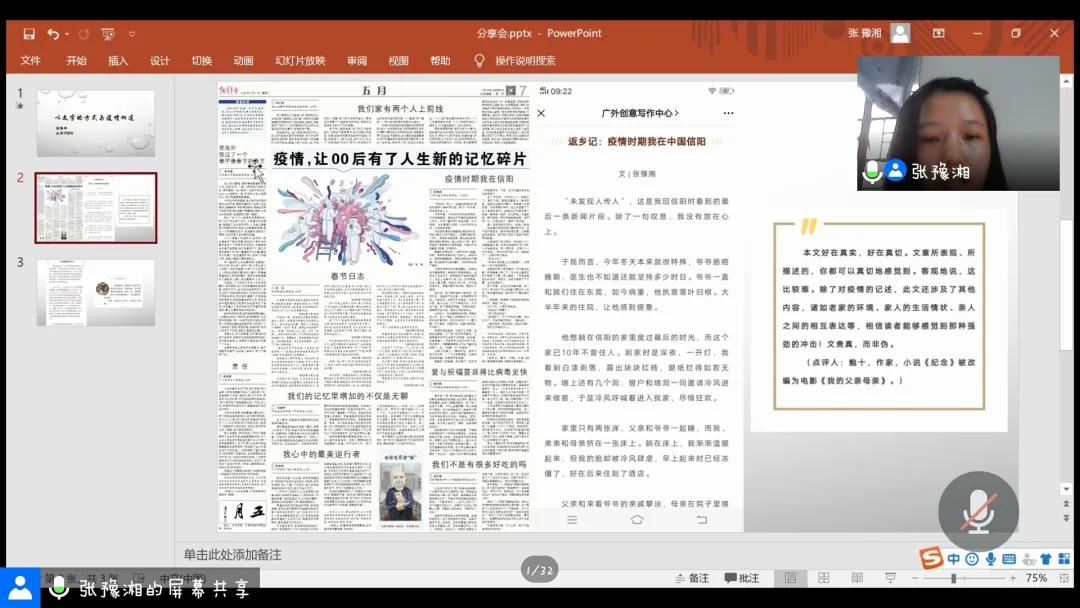
Task: Open the Quick Access Toolbar customize dropdown
Action: [131, 33]
